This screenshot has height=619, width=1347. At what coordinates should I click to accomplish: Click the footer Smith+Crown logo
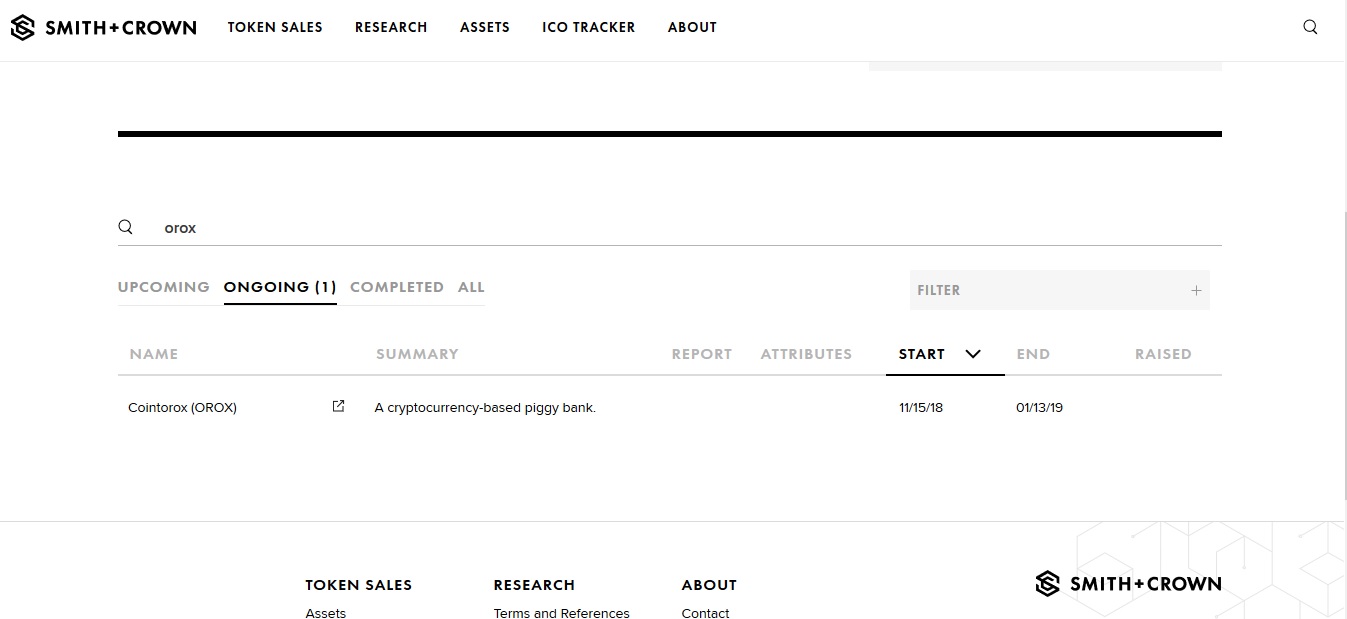tap(1128, 583)
